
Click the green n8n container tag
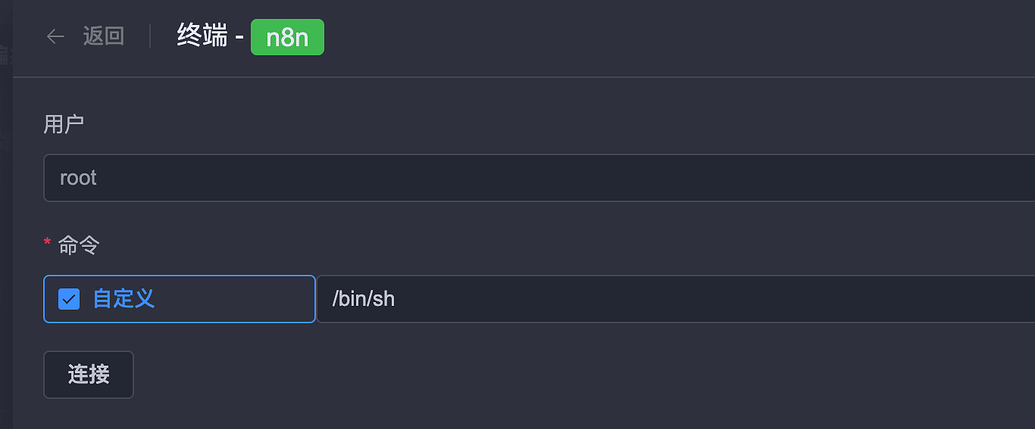click(x=287, y=37)
